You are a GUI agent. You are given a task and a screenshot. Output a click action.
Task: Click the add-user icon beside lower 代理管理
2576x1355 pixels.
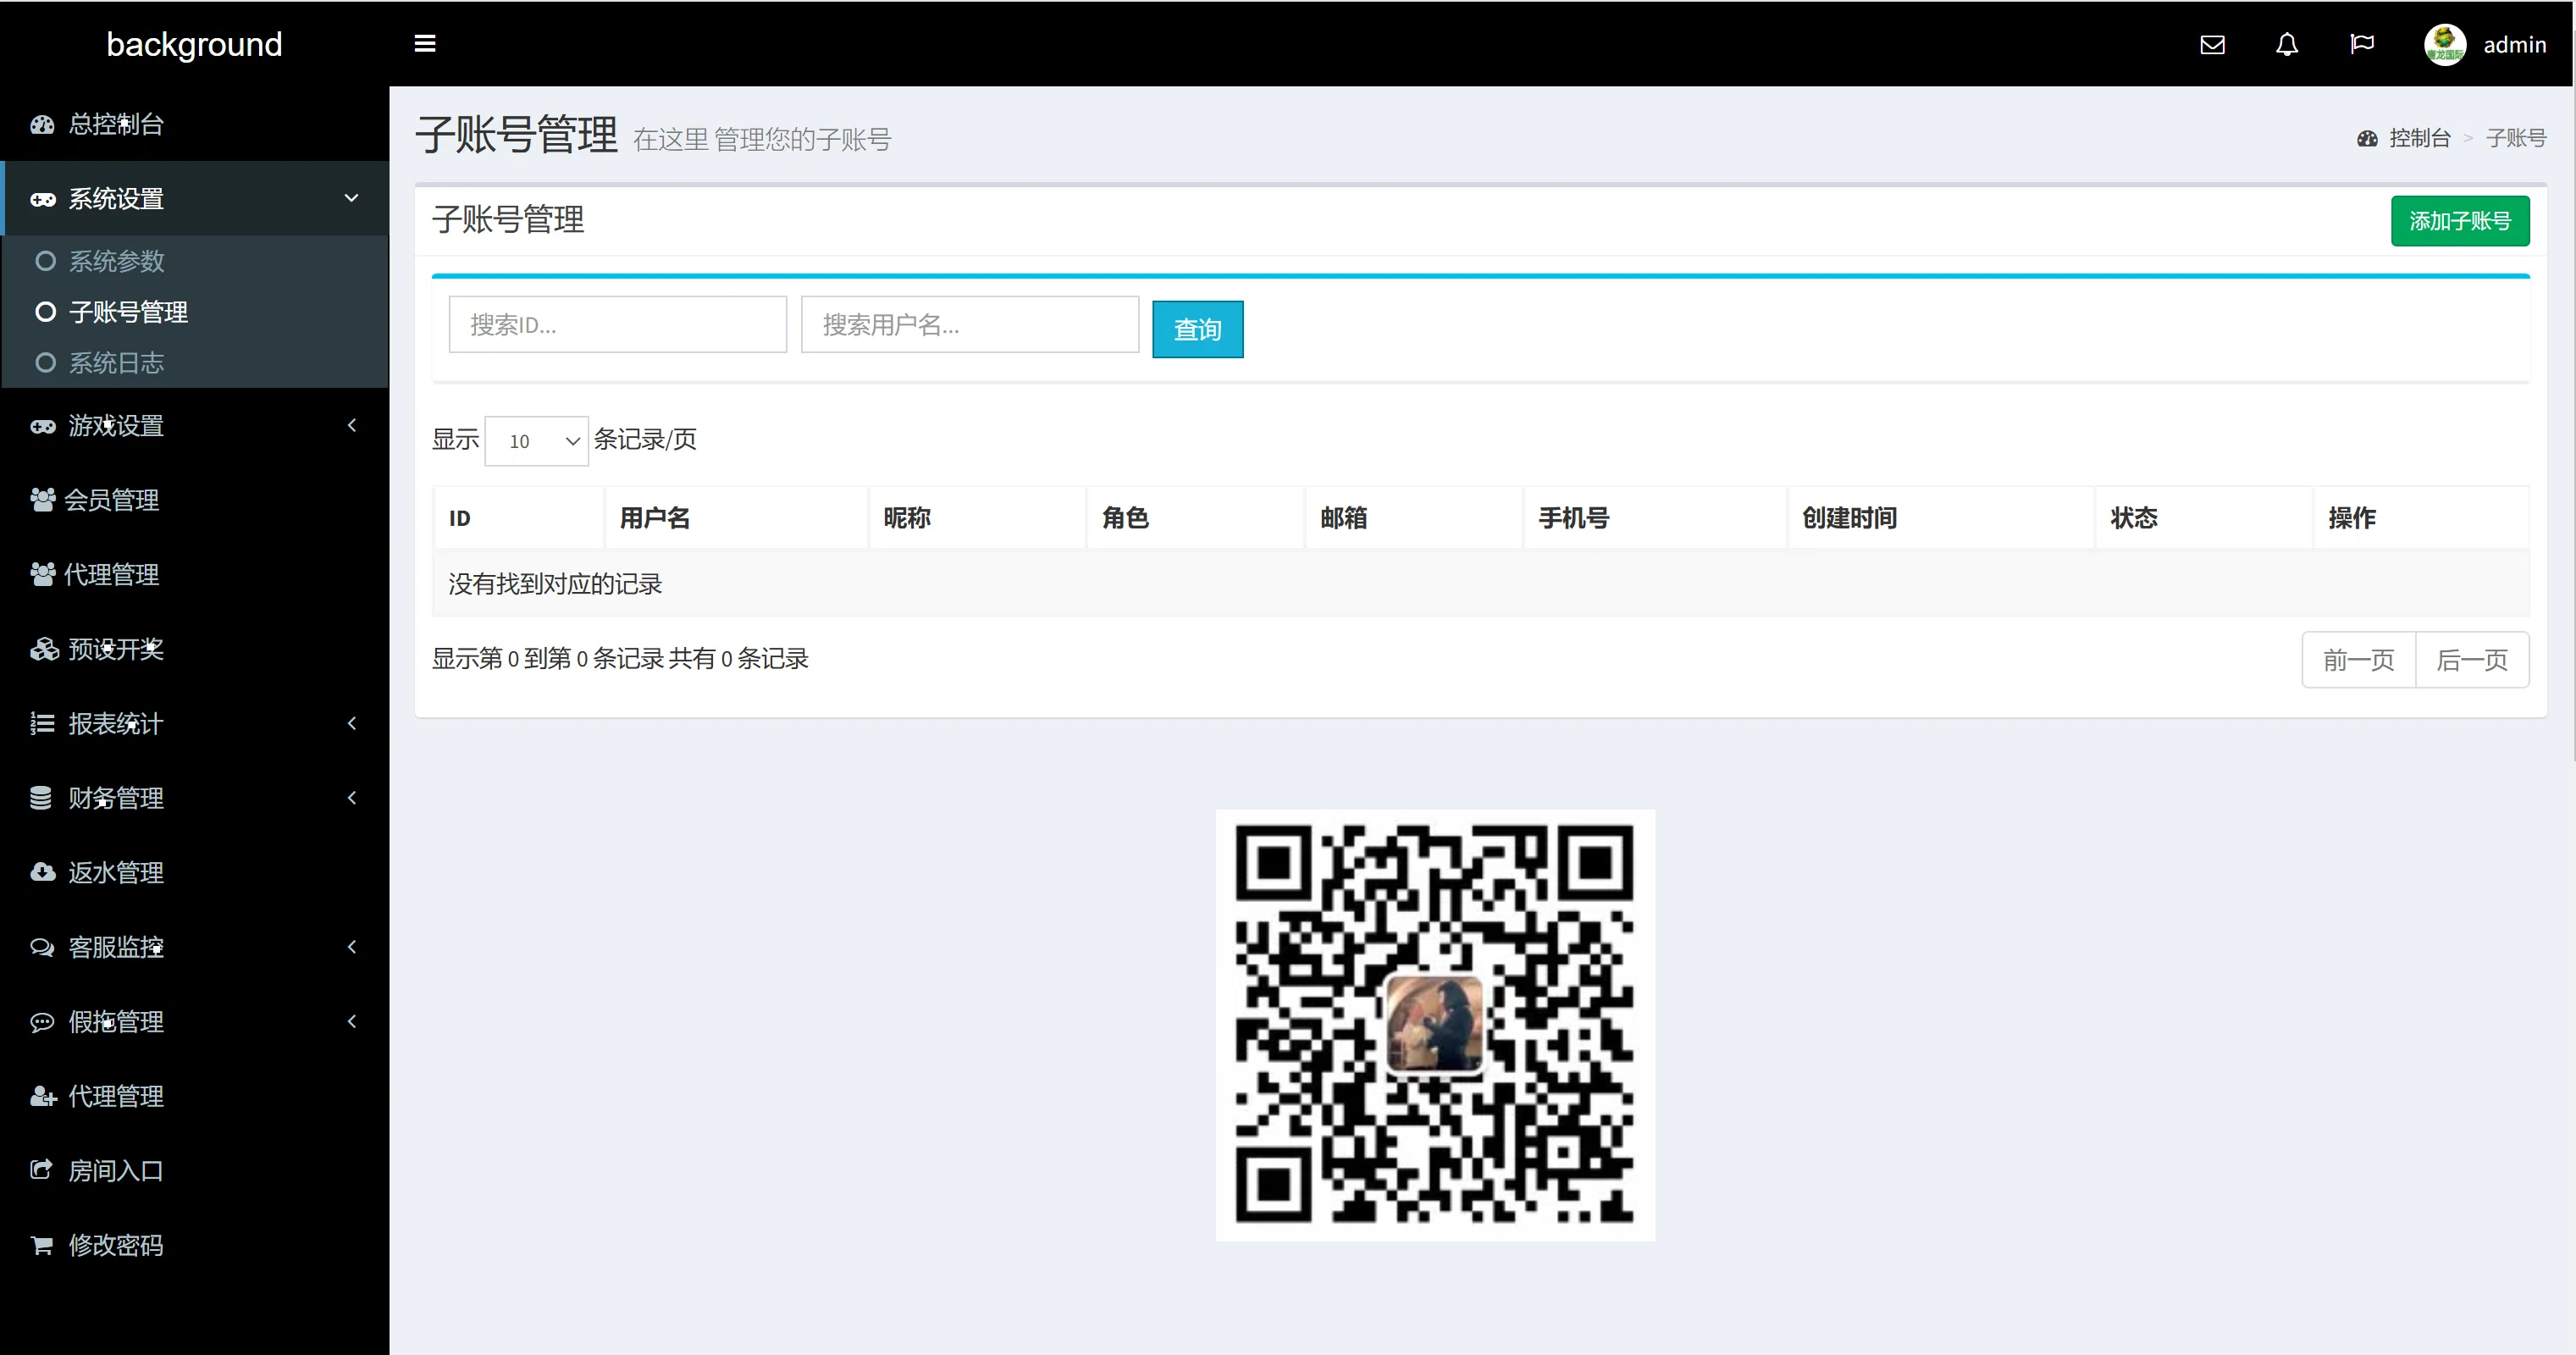[43, 1096]
